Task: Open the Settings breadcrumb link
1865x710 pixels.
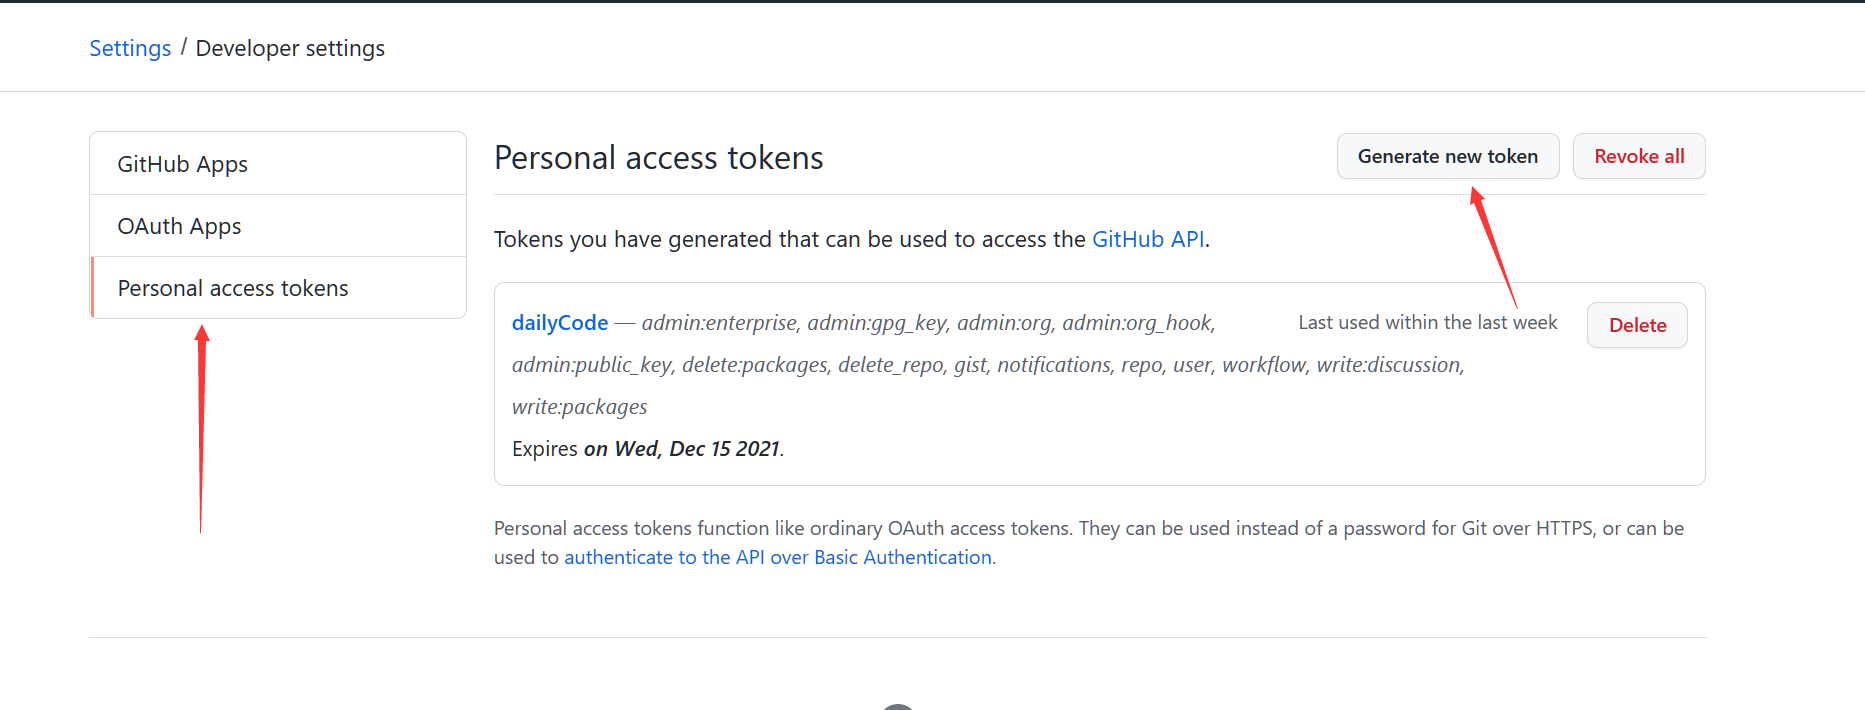Action: coord(130,48)
